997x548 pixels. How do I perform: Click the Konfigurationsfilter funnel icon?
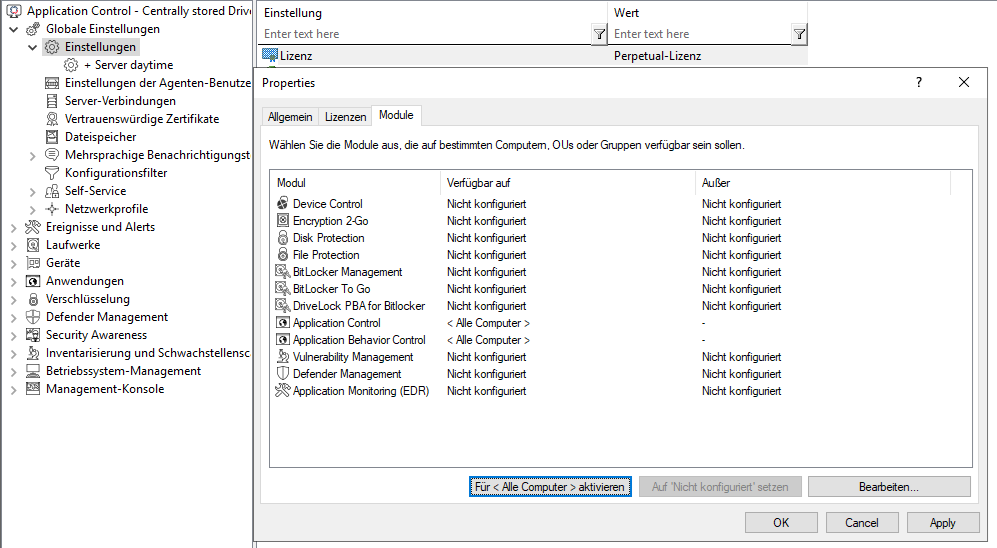[x=53, y=173]
